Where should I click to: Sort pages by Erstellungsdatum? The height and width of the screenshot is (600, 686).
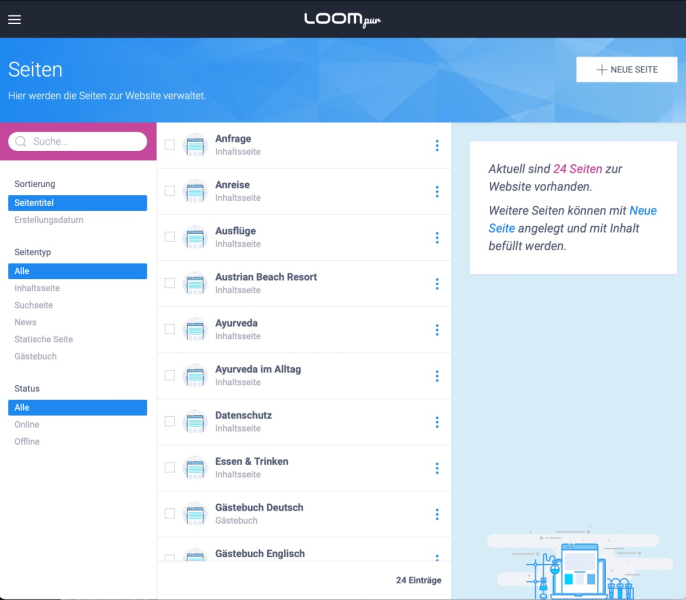point(49,220)
